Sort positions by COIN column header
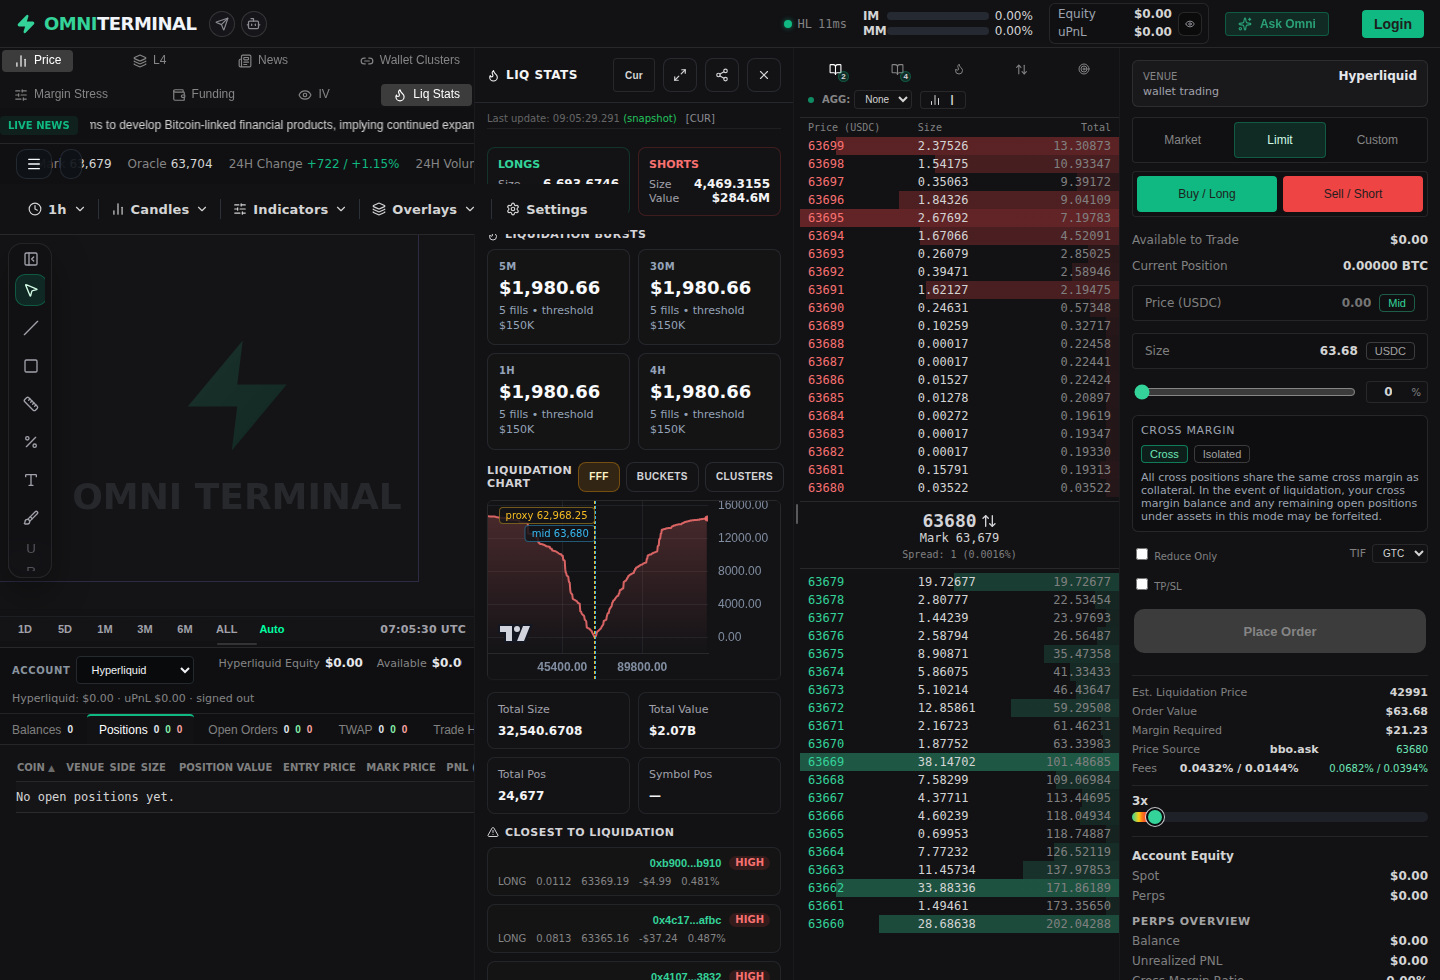The height and width of the screenshot is (980, 1440). click(36, 767)
